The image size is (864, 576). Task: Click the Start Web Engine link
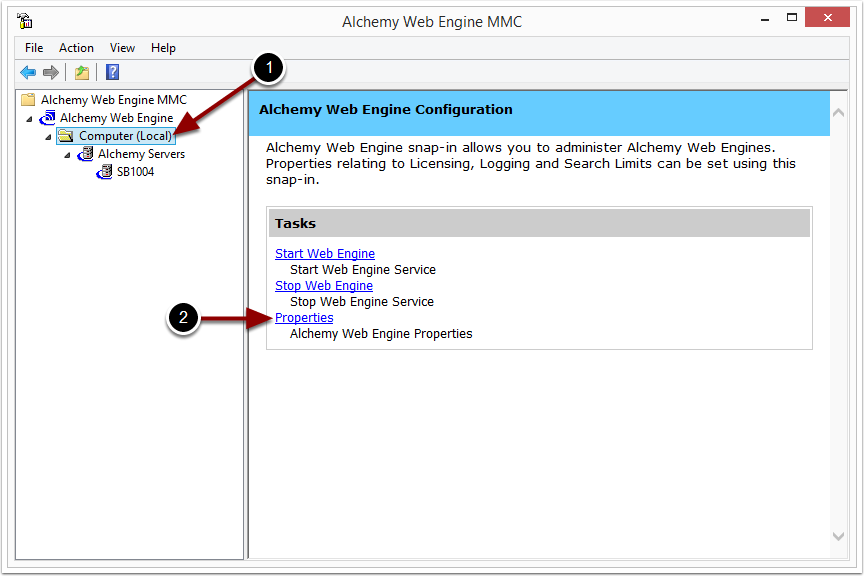[325, 254]
